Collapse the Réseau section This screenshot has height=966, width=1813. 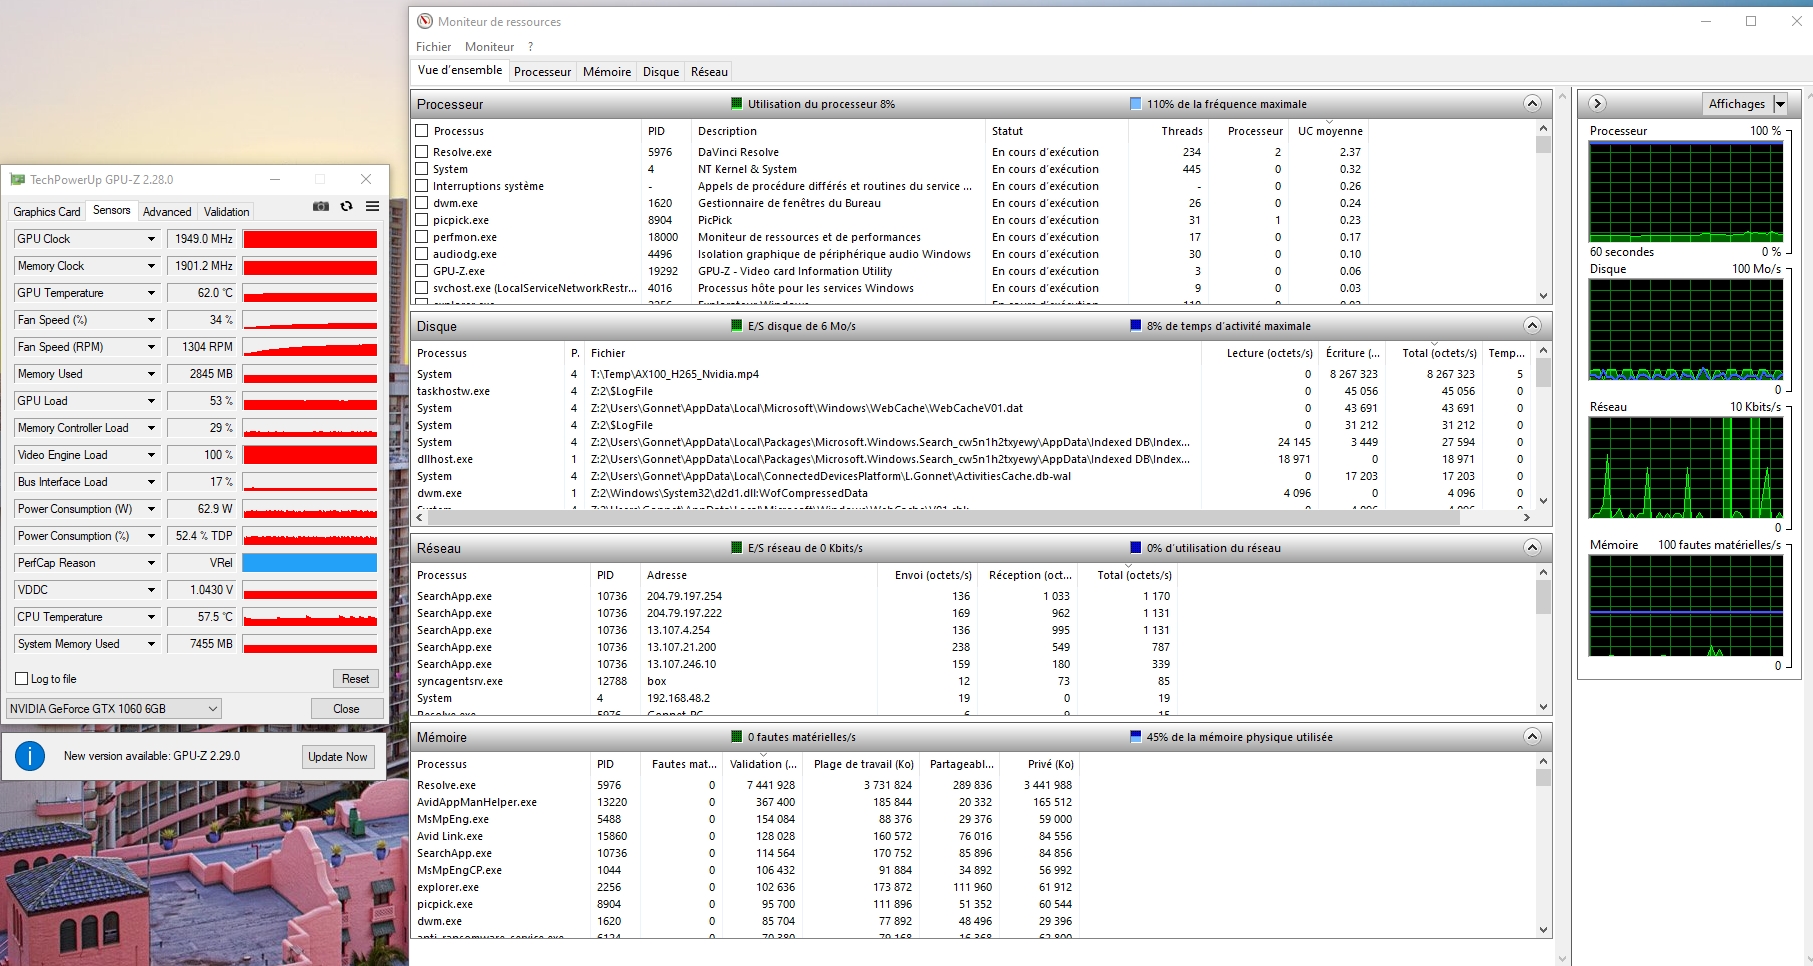[x=1532, y=548]
